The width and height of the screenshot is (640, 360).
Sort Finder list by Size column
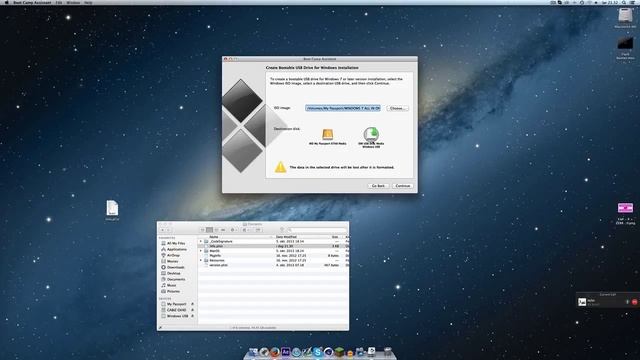[x=336, y=237]
